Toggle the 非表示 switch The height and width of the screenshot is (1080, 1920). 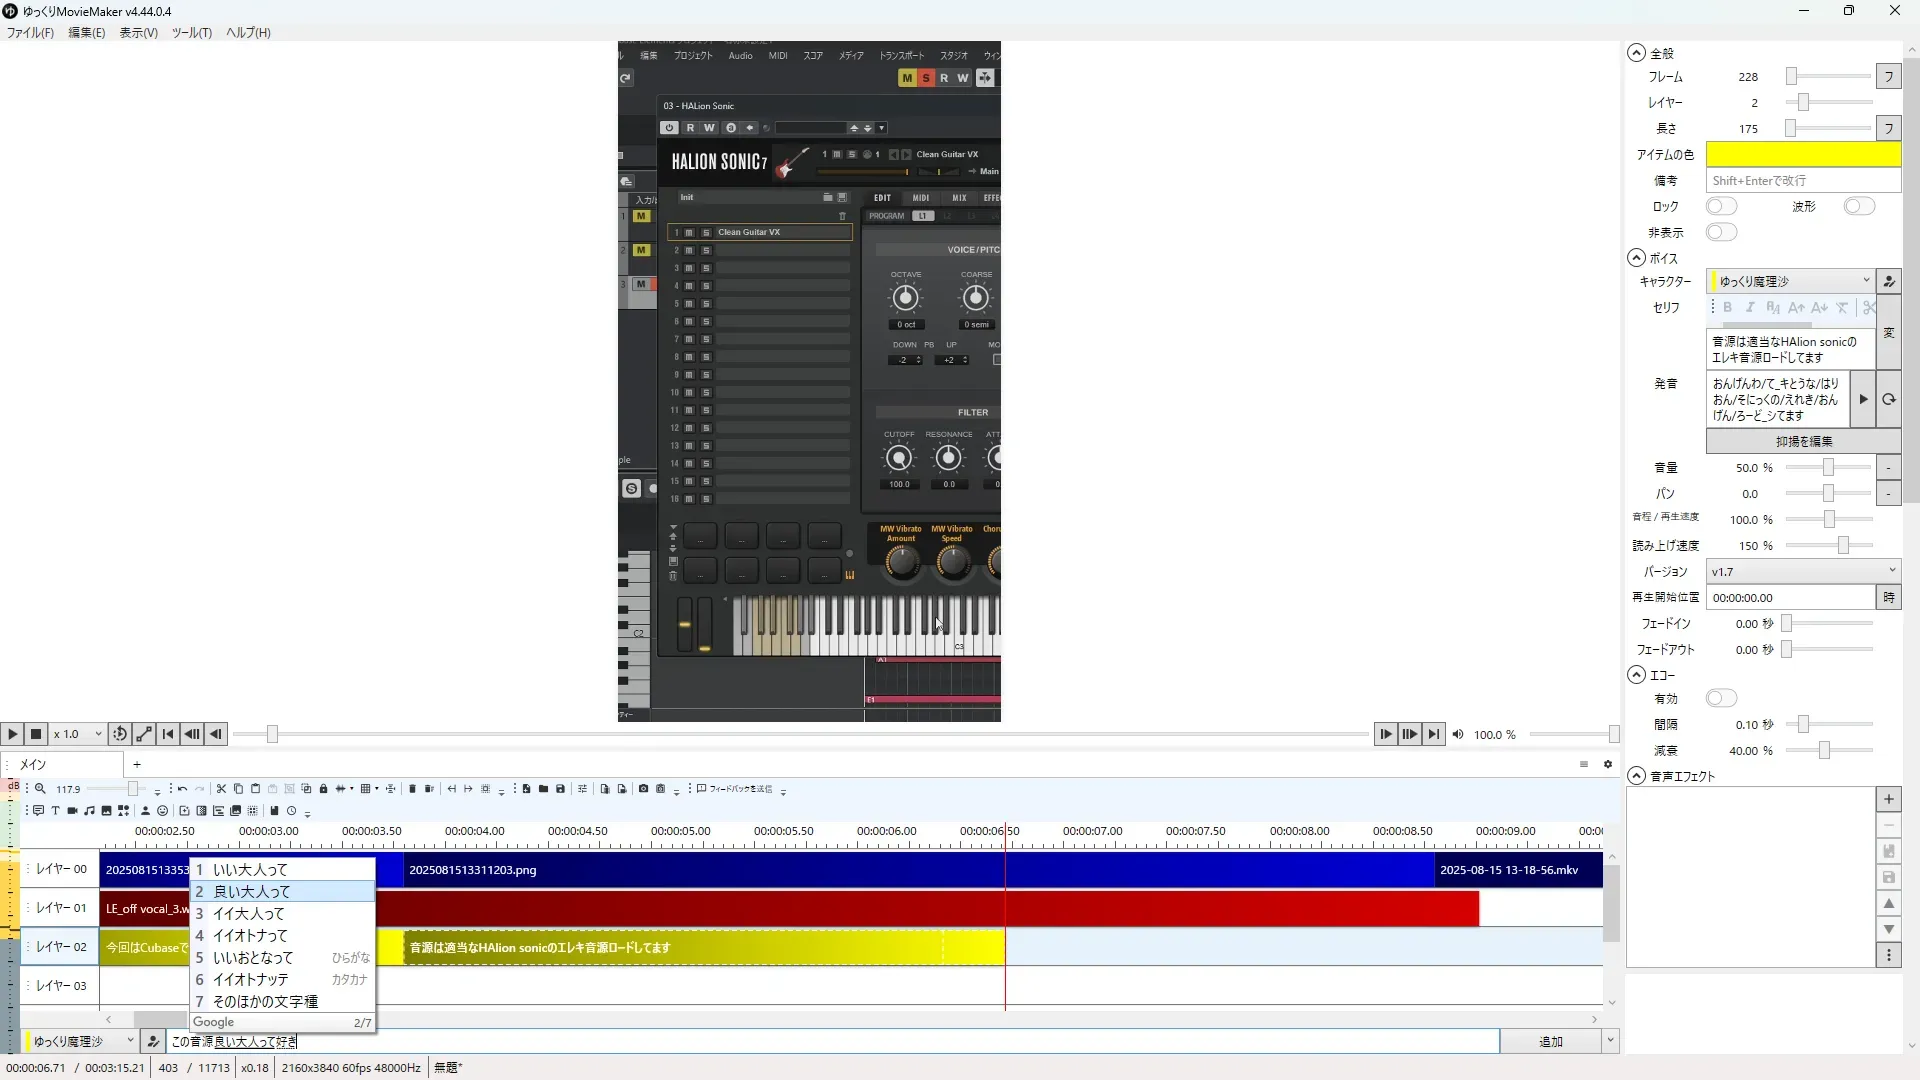click(x=1721, y=233)
